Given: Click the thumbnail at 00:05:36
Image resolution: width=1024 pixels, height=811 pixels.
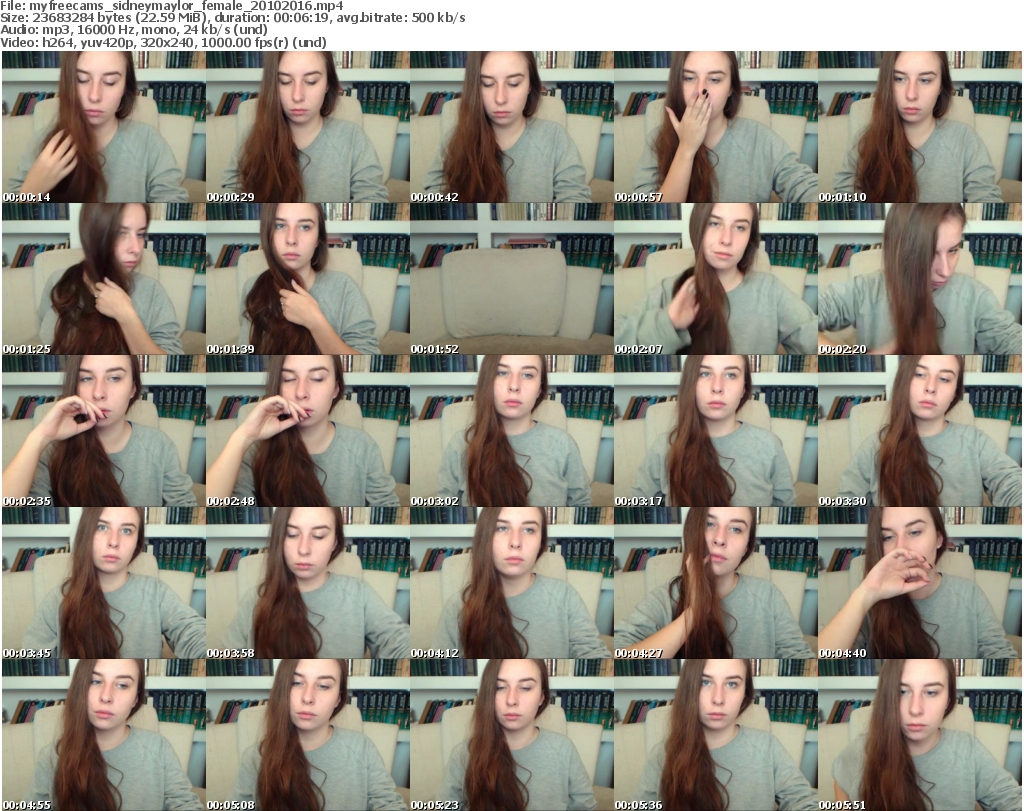Looking at the screenshot, I should (716, 735).
